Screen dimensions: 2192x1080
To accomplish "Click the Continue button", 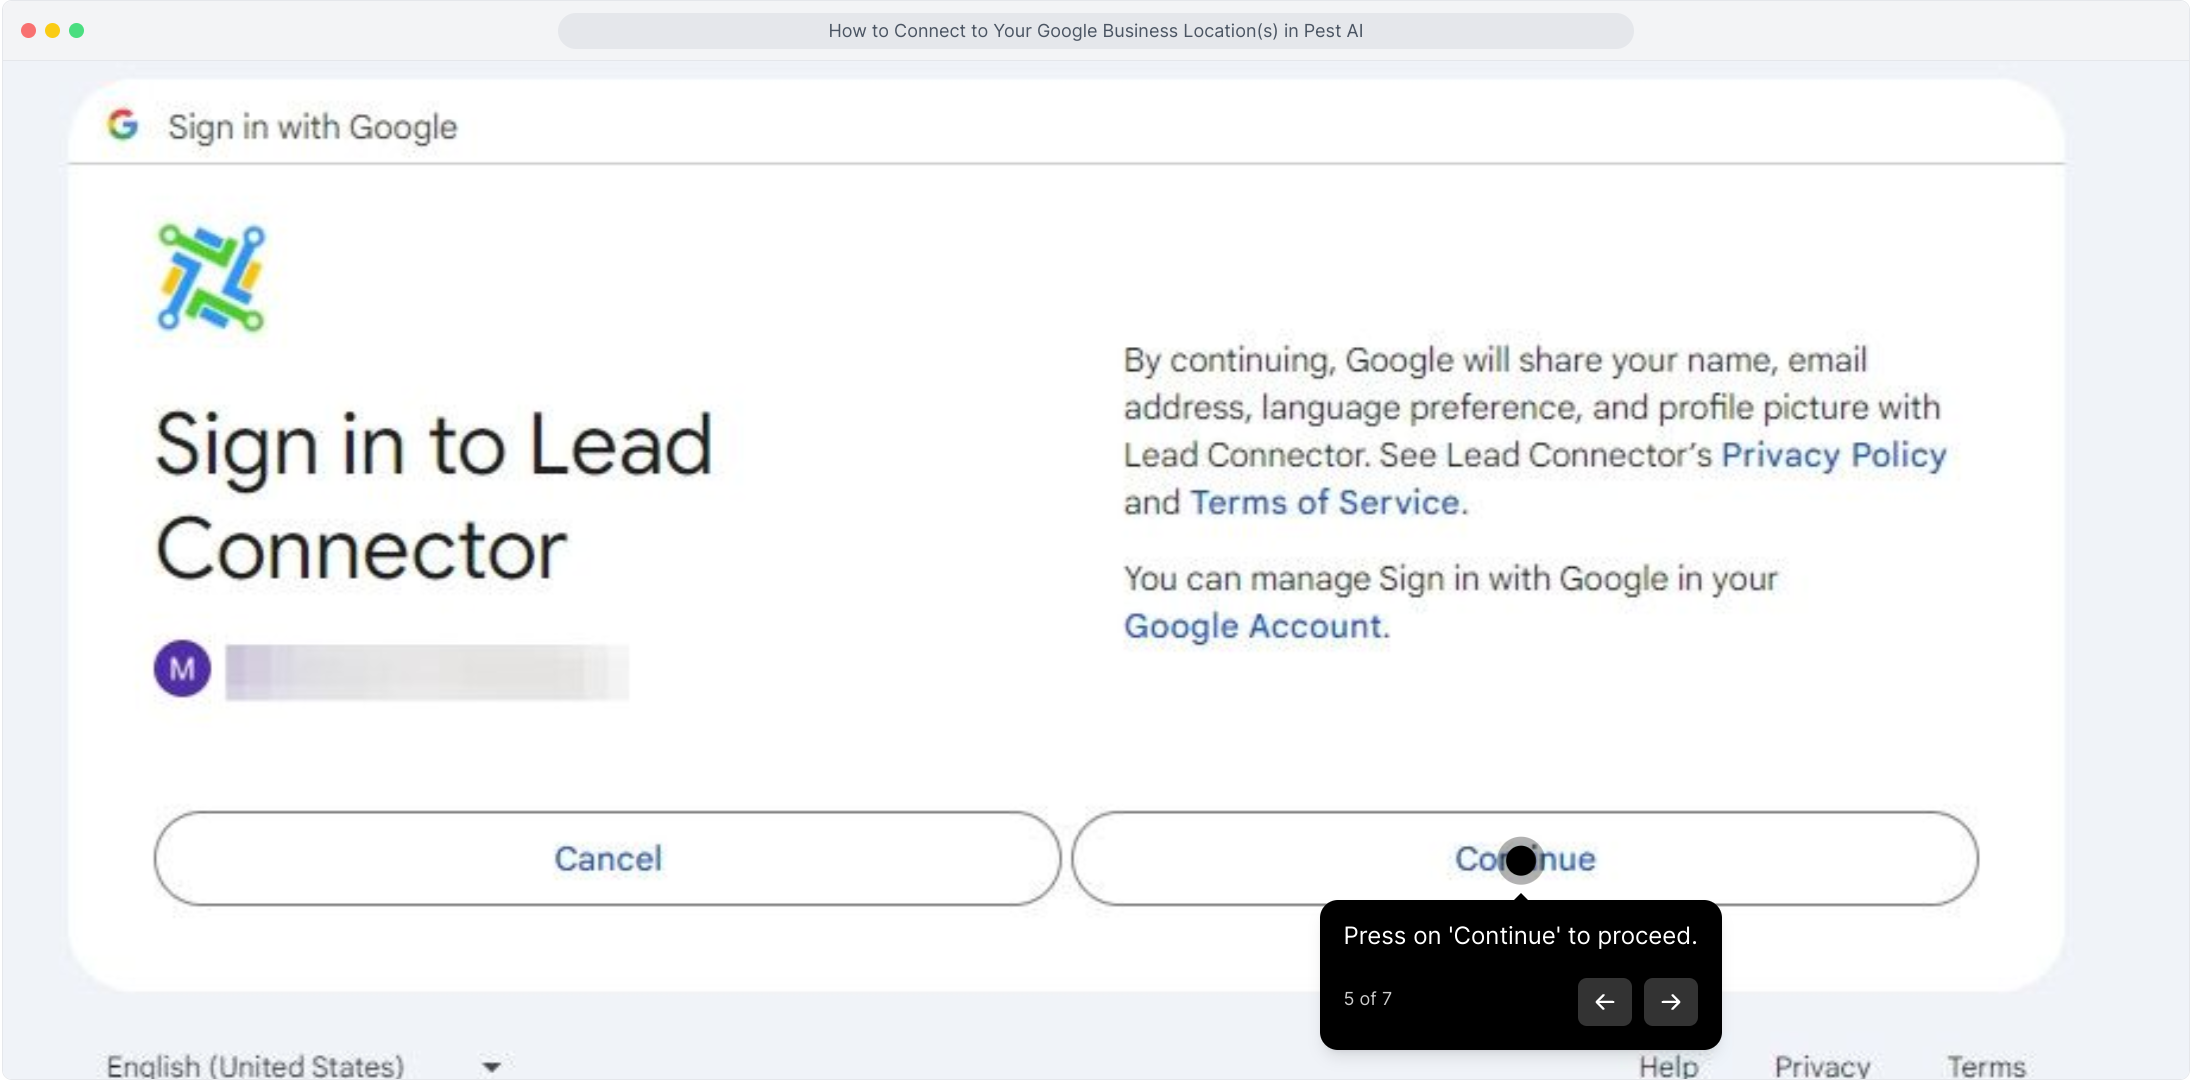I will (1524, 859).
